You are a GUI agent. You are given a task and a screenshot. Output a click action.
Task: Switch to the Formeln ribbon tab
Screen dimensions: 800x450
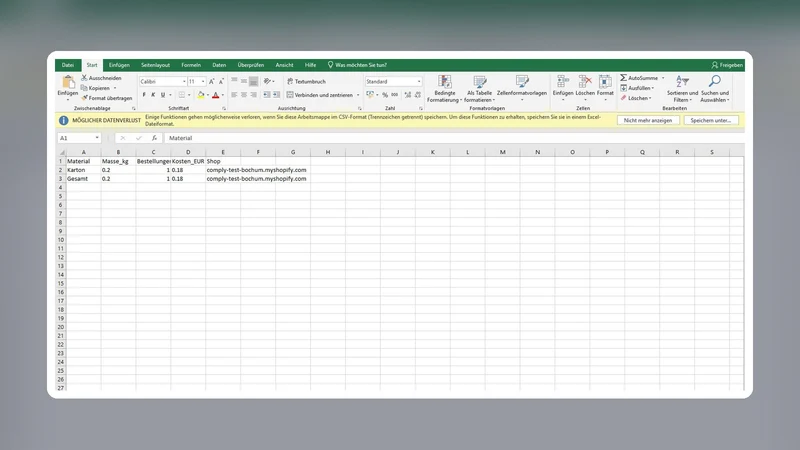coord(191,65)
